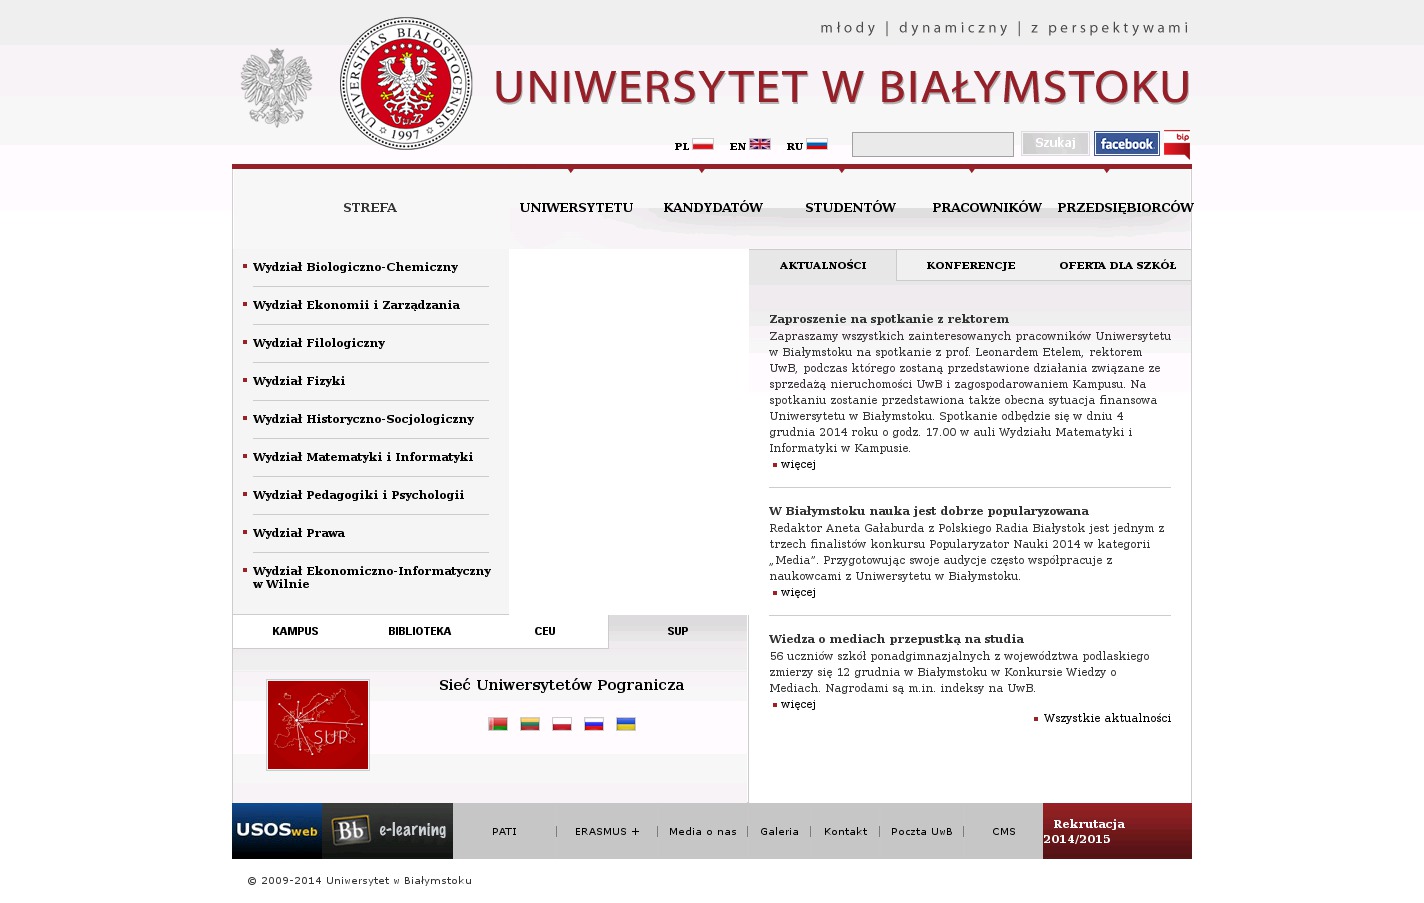The width and height of the screenshot is (1424, 903).
Task: Switch to the KONFERENCJE tab
Action: coord(971,265)
